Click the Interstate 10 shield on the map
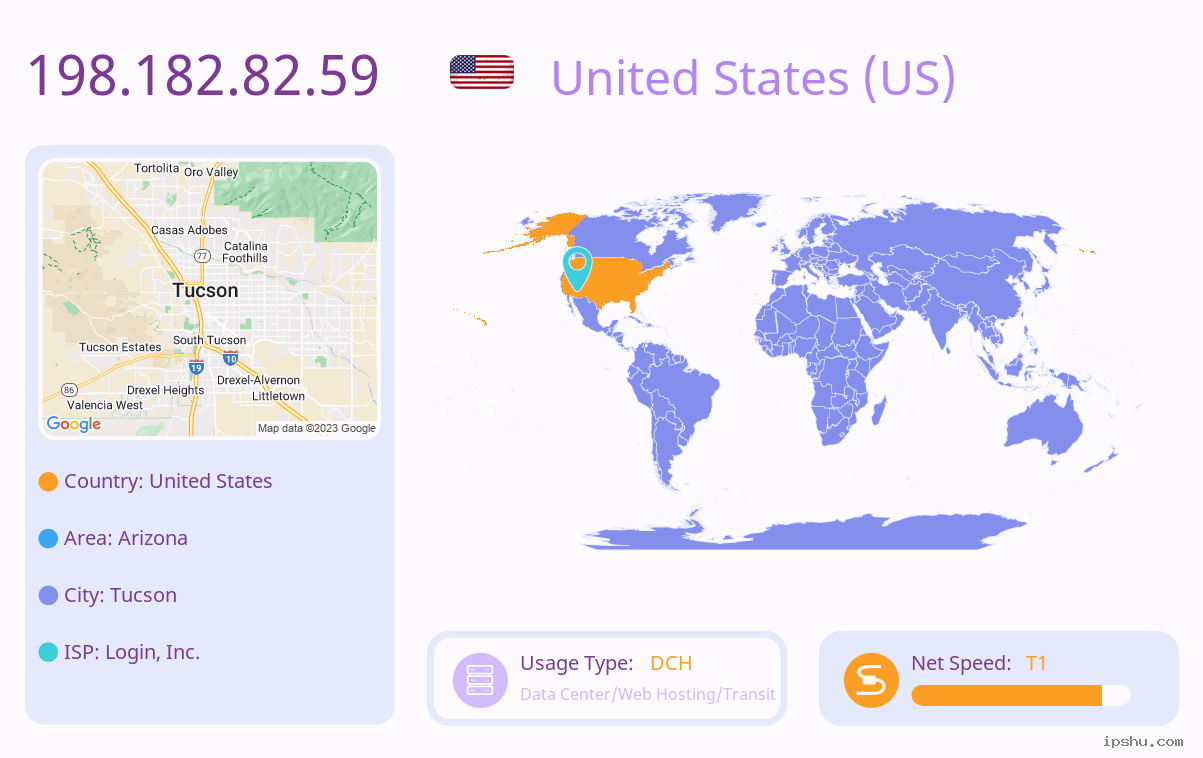The height and width of the screenshot is (758, 1203). click(230, 358)
